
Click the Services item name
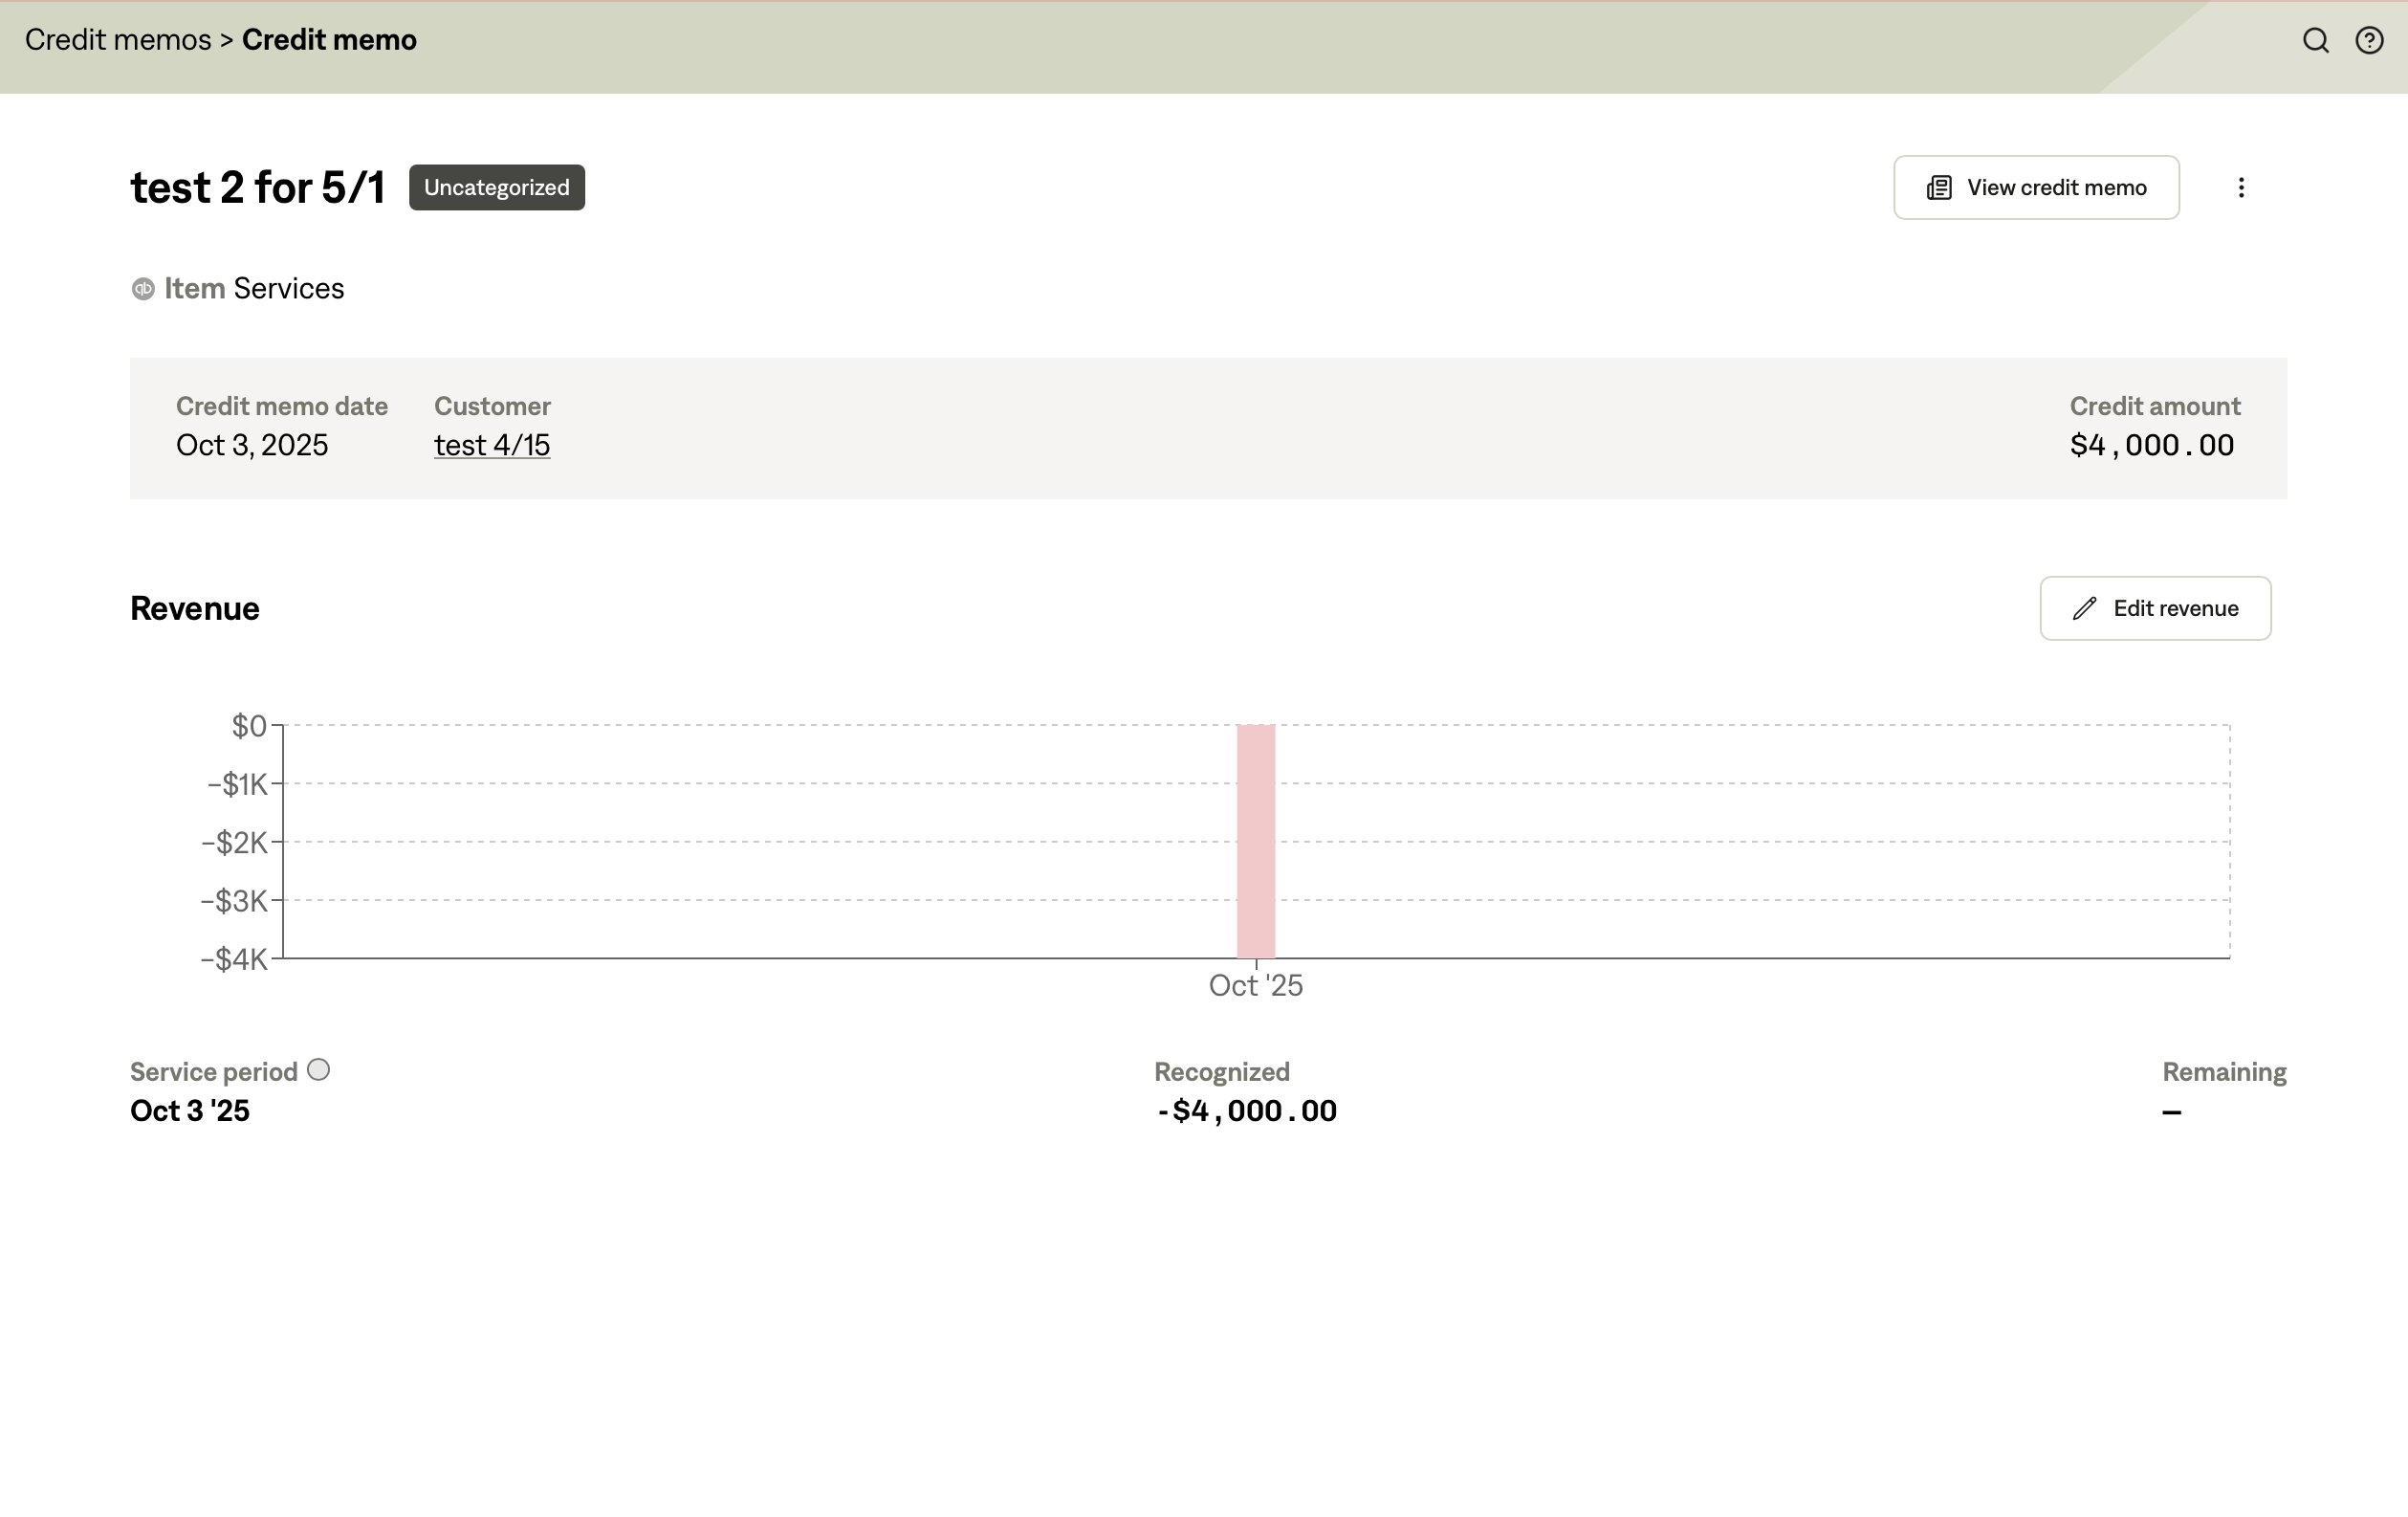tap(288, 289)
